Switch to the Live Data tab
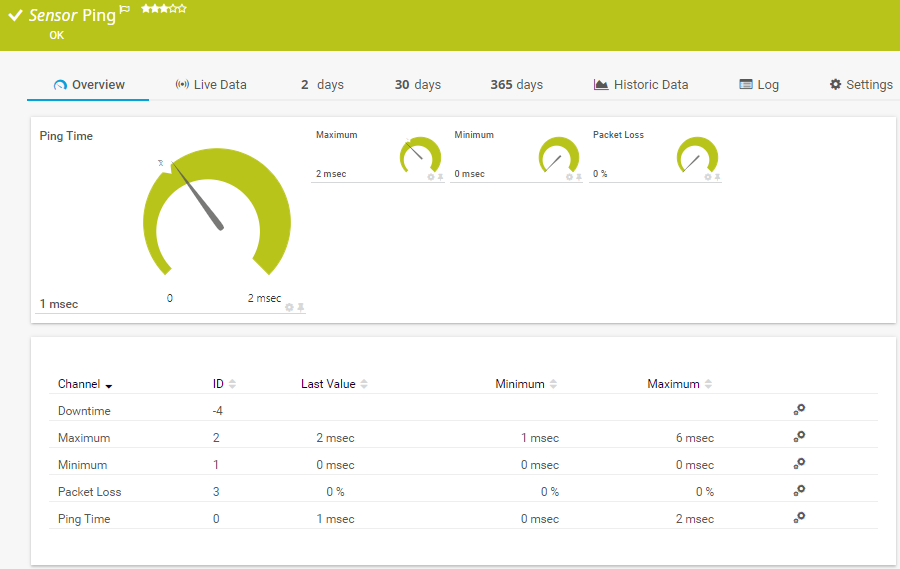 [210, 85]
